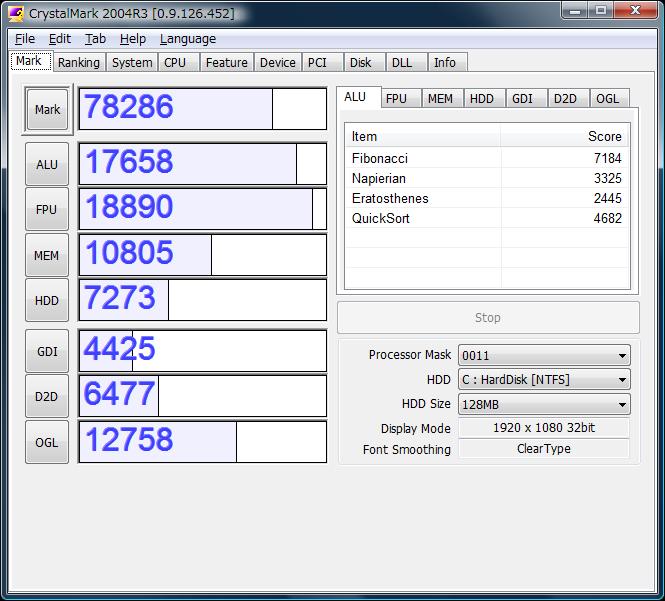This screenshot has height=601, width=665.
Task: Launch the MEM benchmark test
Action: pyautogui.click(x=47, y=256)
